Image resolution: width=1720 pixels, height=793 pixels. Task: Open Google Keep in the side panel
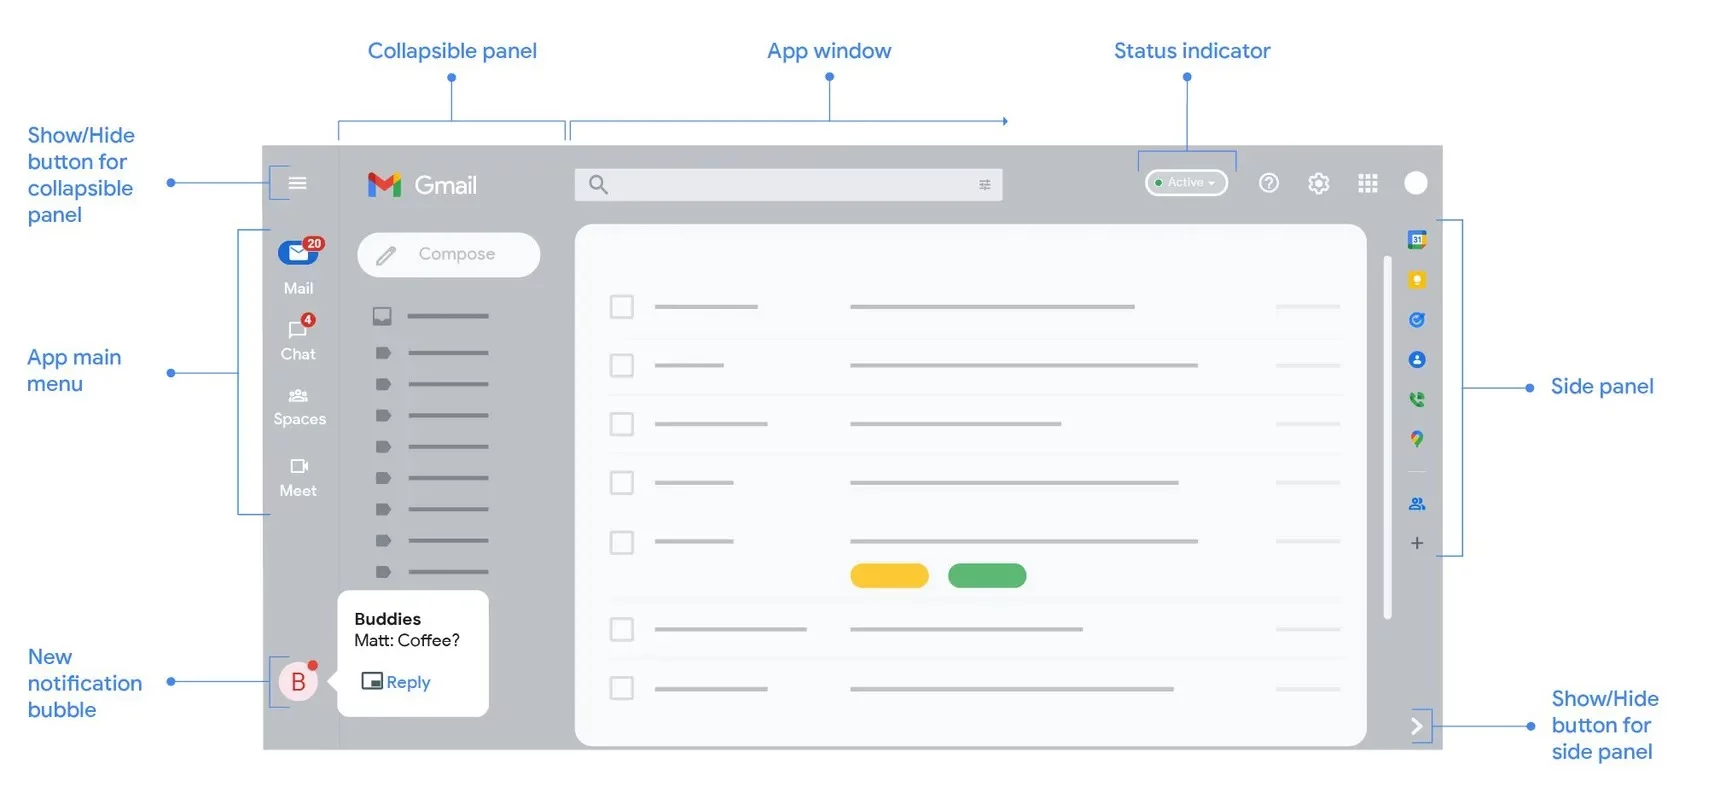(1417, 280)
